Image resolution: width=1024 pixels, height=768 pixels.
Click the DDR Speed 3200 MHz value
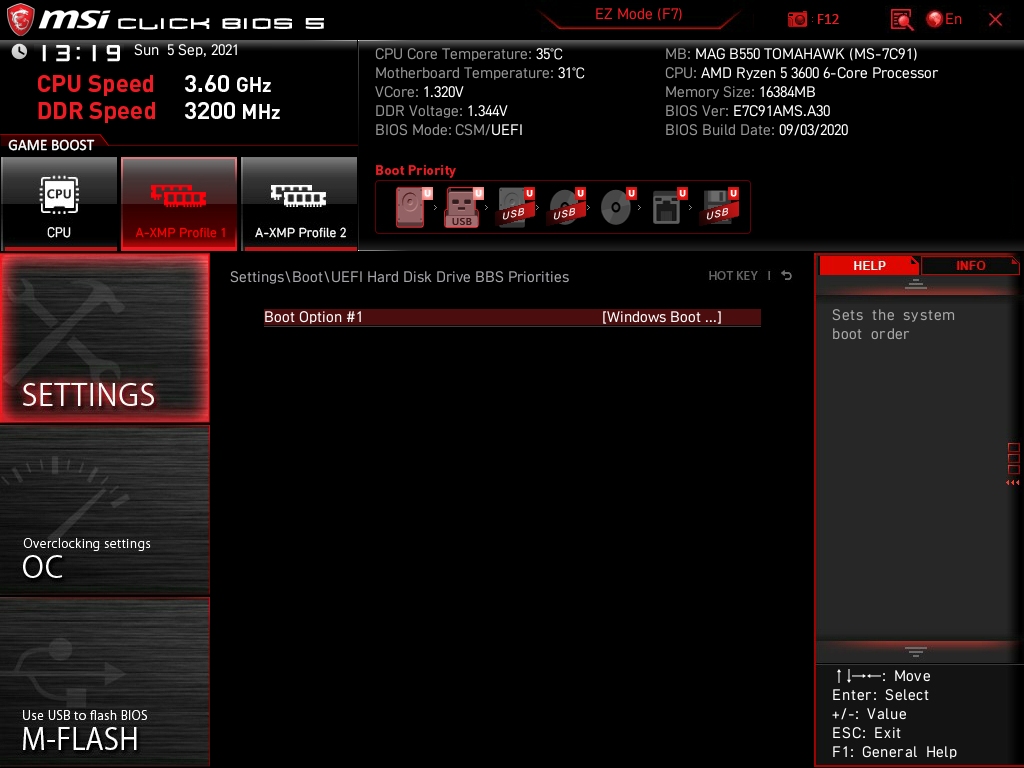click(232, 111)
